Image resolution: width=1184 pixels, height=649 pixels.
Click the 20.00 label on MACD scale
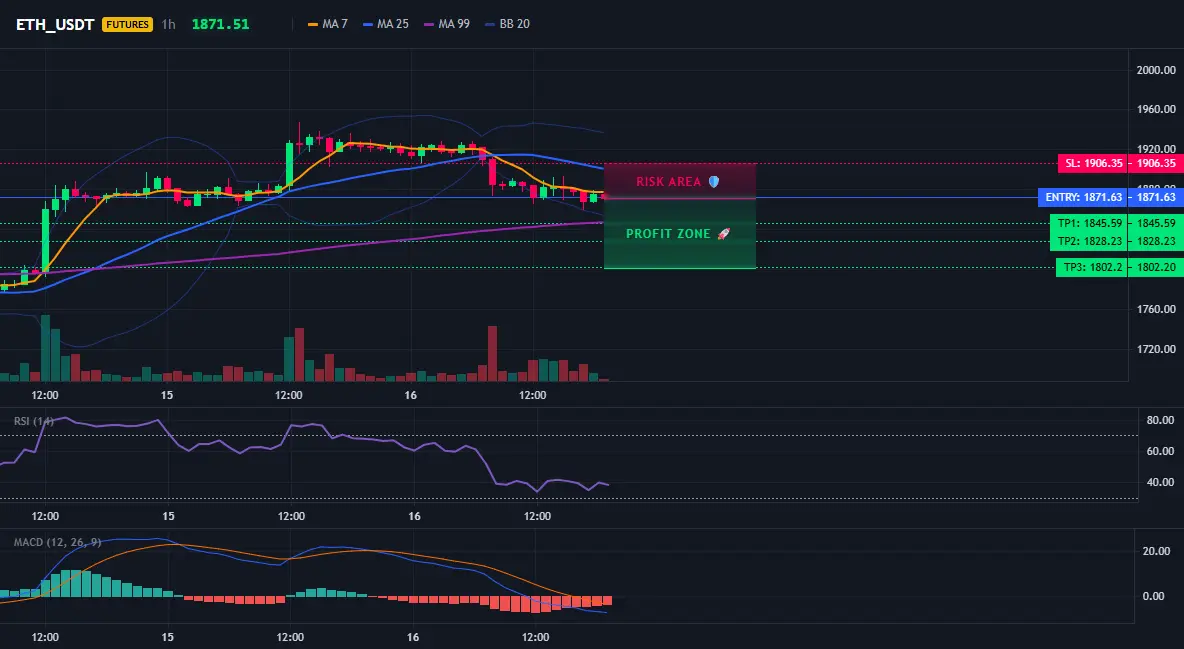pyautogui.click(x=1157, y=552)
